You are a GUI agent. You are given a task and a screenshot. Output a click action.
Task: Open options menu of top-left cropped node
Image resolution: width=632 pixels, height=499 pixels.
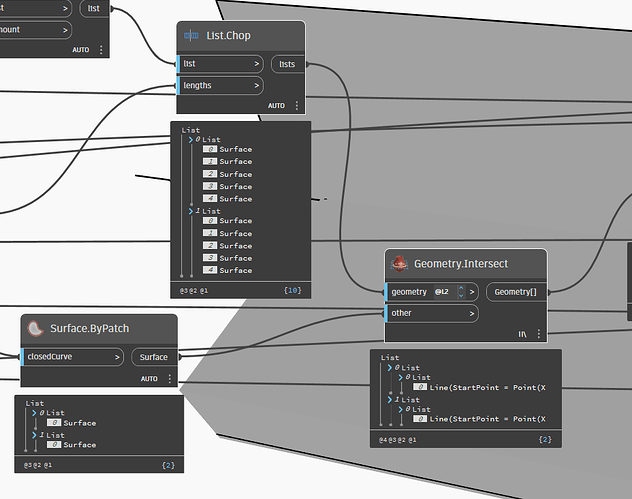click(x=101, y=50)
